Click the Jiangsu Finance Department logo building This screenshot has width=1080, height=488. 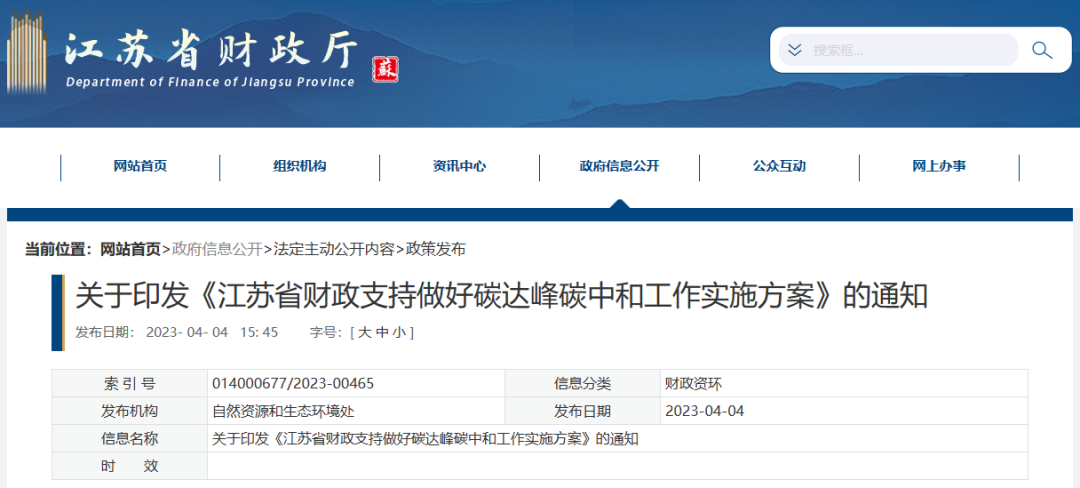(x=27, y=52)
